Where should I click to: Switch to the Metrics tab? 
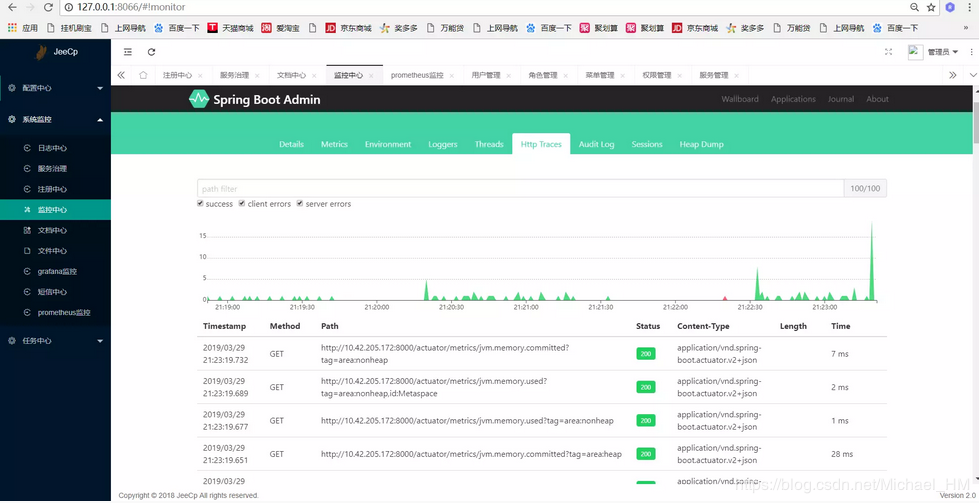click(x=334, y=144)
